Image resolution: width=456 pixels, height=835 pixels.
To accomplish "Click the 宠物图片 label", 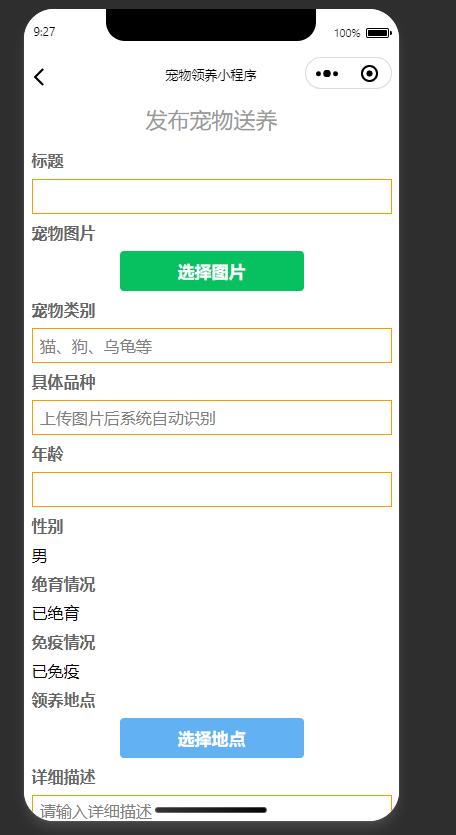I will coord(63,233).
